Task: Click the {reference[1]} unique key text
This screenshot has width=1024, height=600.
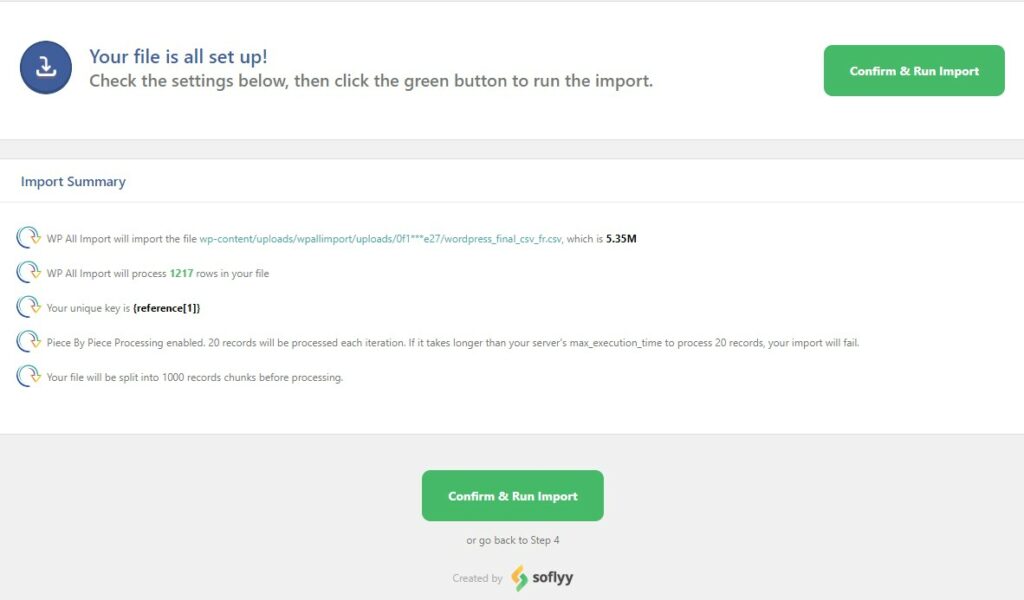Action: click(x=167, y=308)
